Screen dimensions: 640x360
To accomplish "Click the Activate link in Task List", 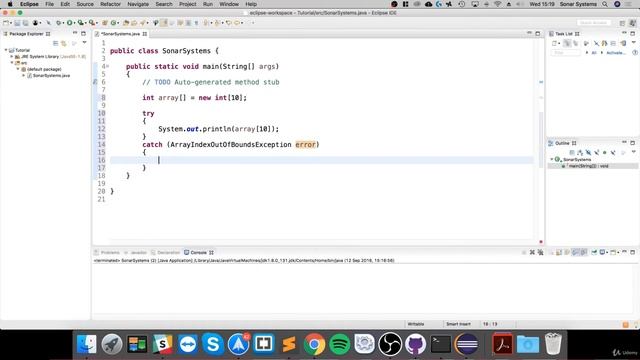I will tap(616, 53).
